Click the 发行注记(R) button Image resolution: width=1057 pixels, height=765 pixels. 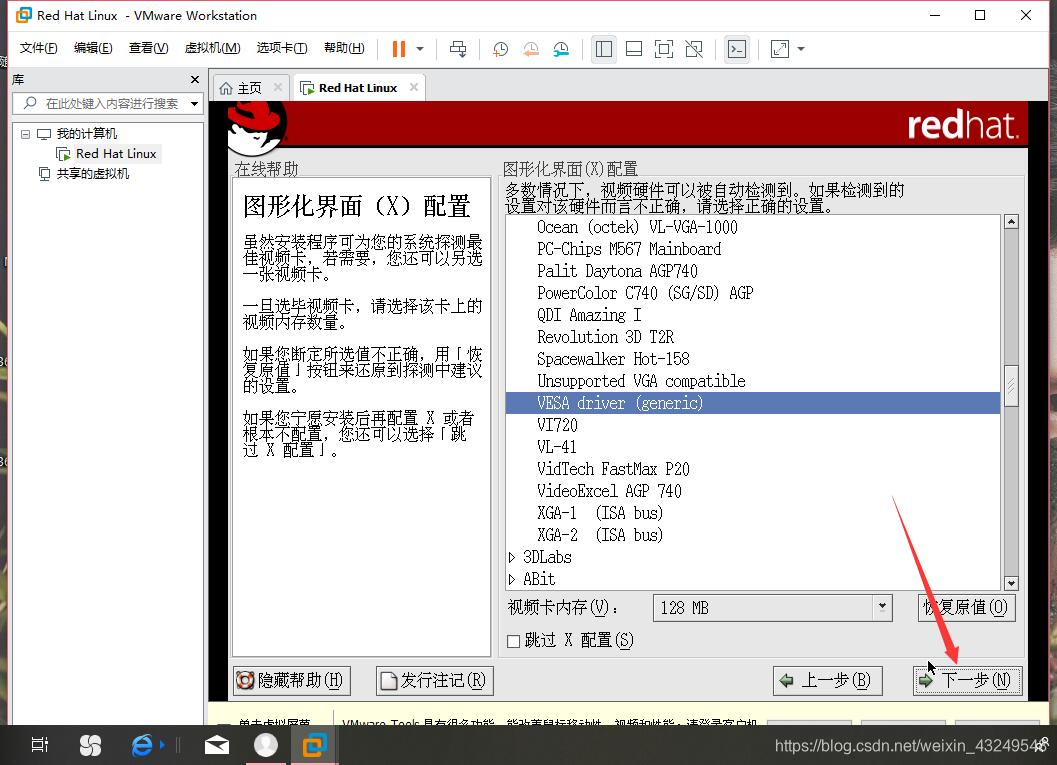point(435,681)
